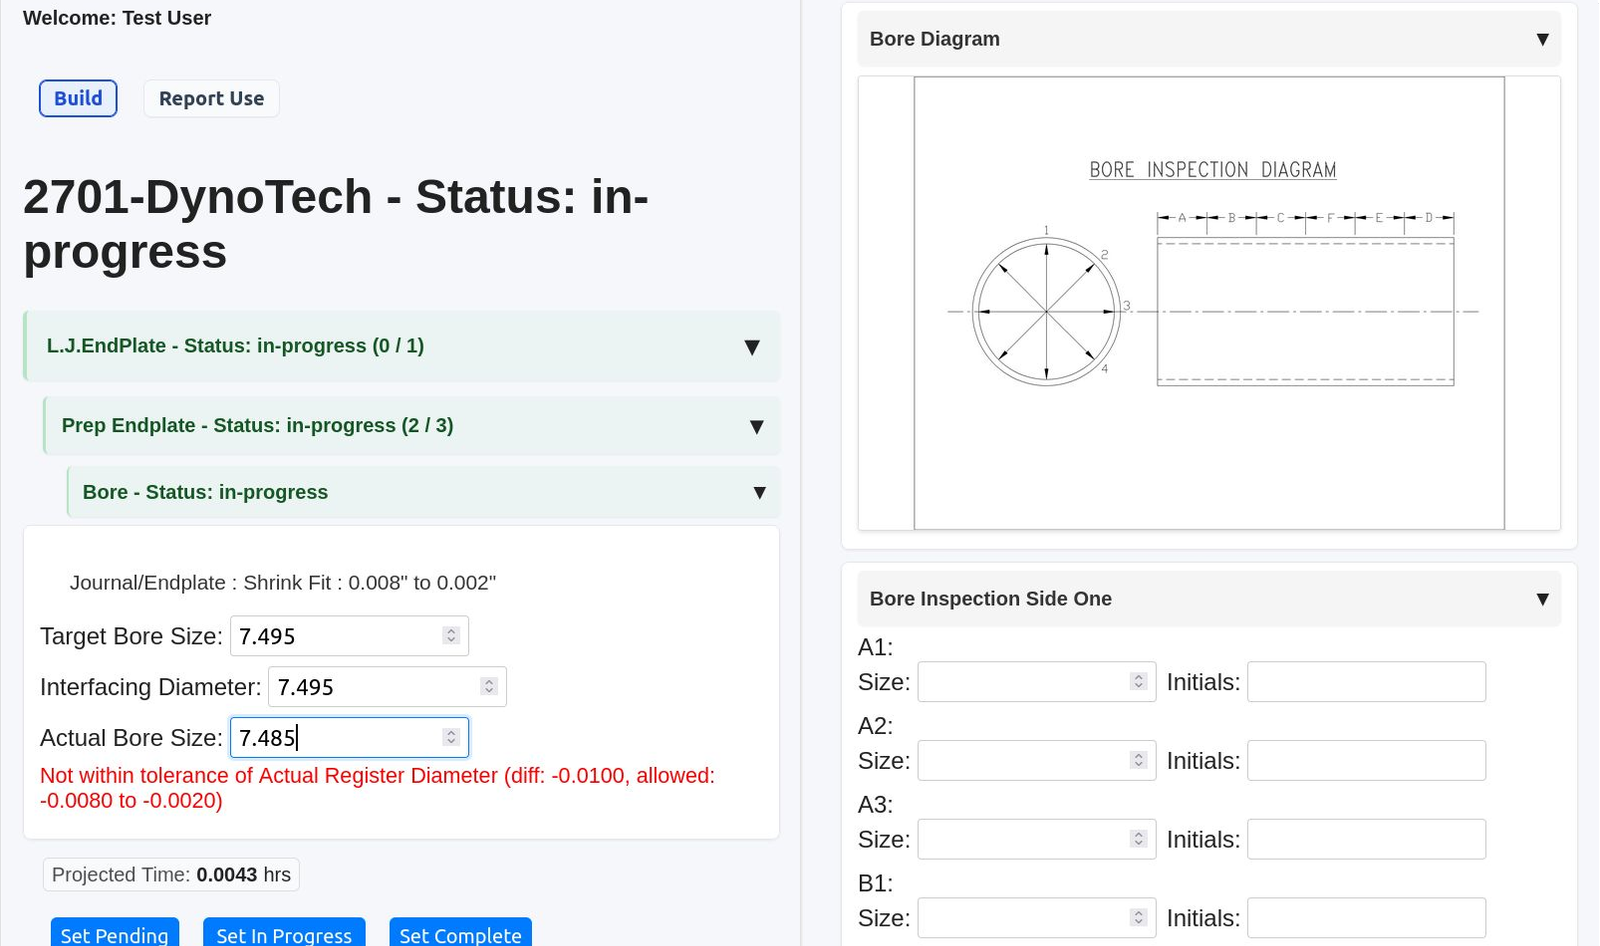Step up the B1 Size value
1600x946 pixels.
coord(1137,912)
